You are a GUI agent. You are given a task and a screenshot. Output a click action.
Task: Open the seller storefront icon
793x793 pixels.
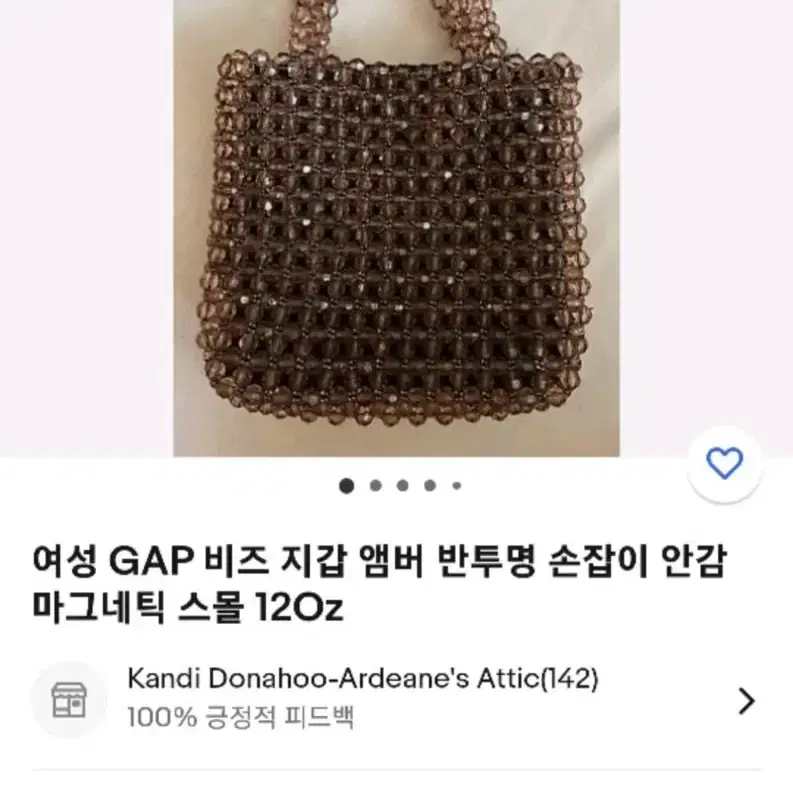(x=69, y=699)
